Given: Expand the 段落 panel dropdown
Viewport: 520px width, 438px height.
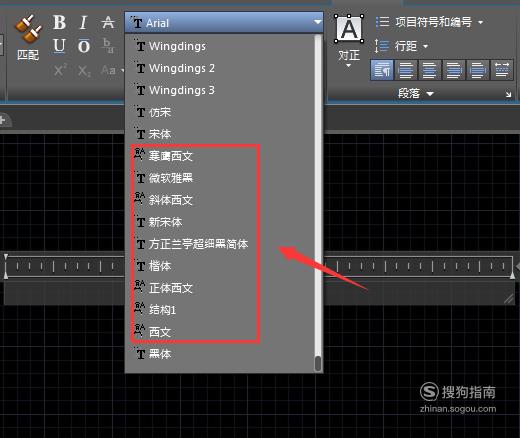Looking at the screenshot, I should pyautogui.click(x=430, y=94).
